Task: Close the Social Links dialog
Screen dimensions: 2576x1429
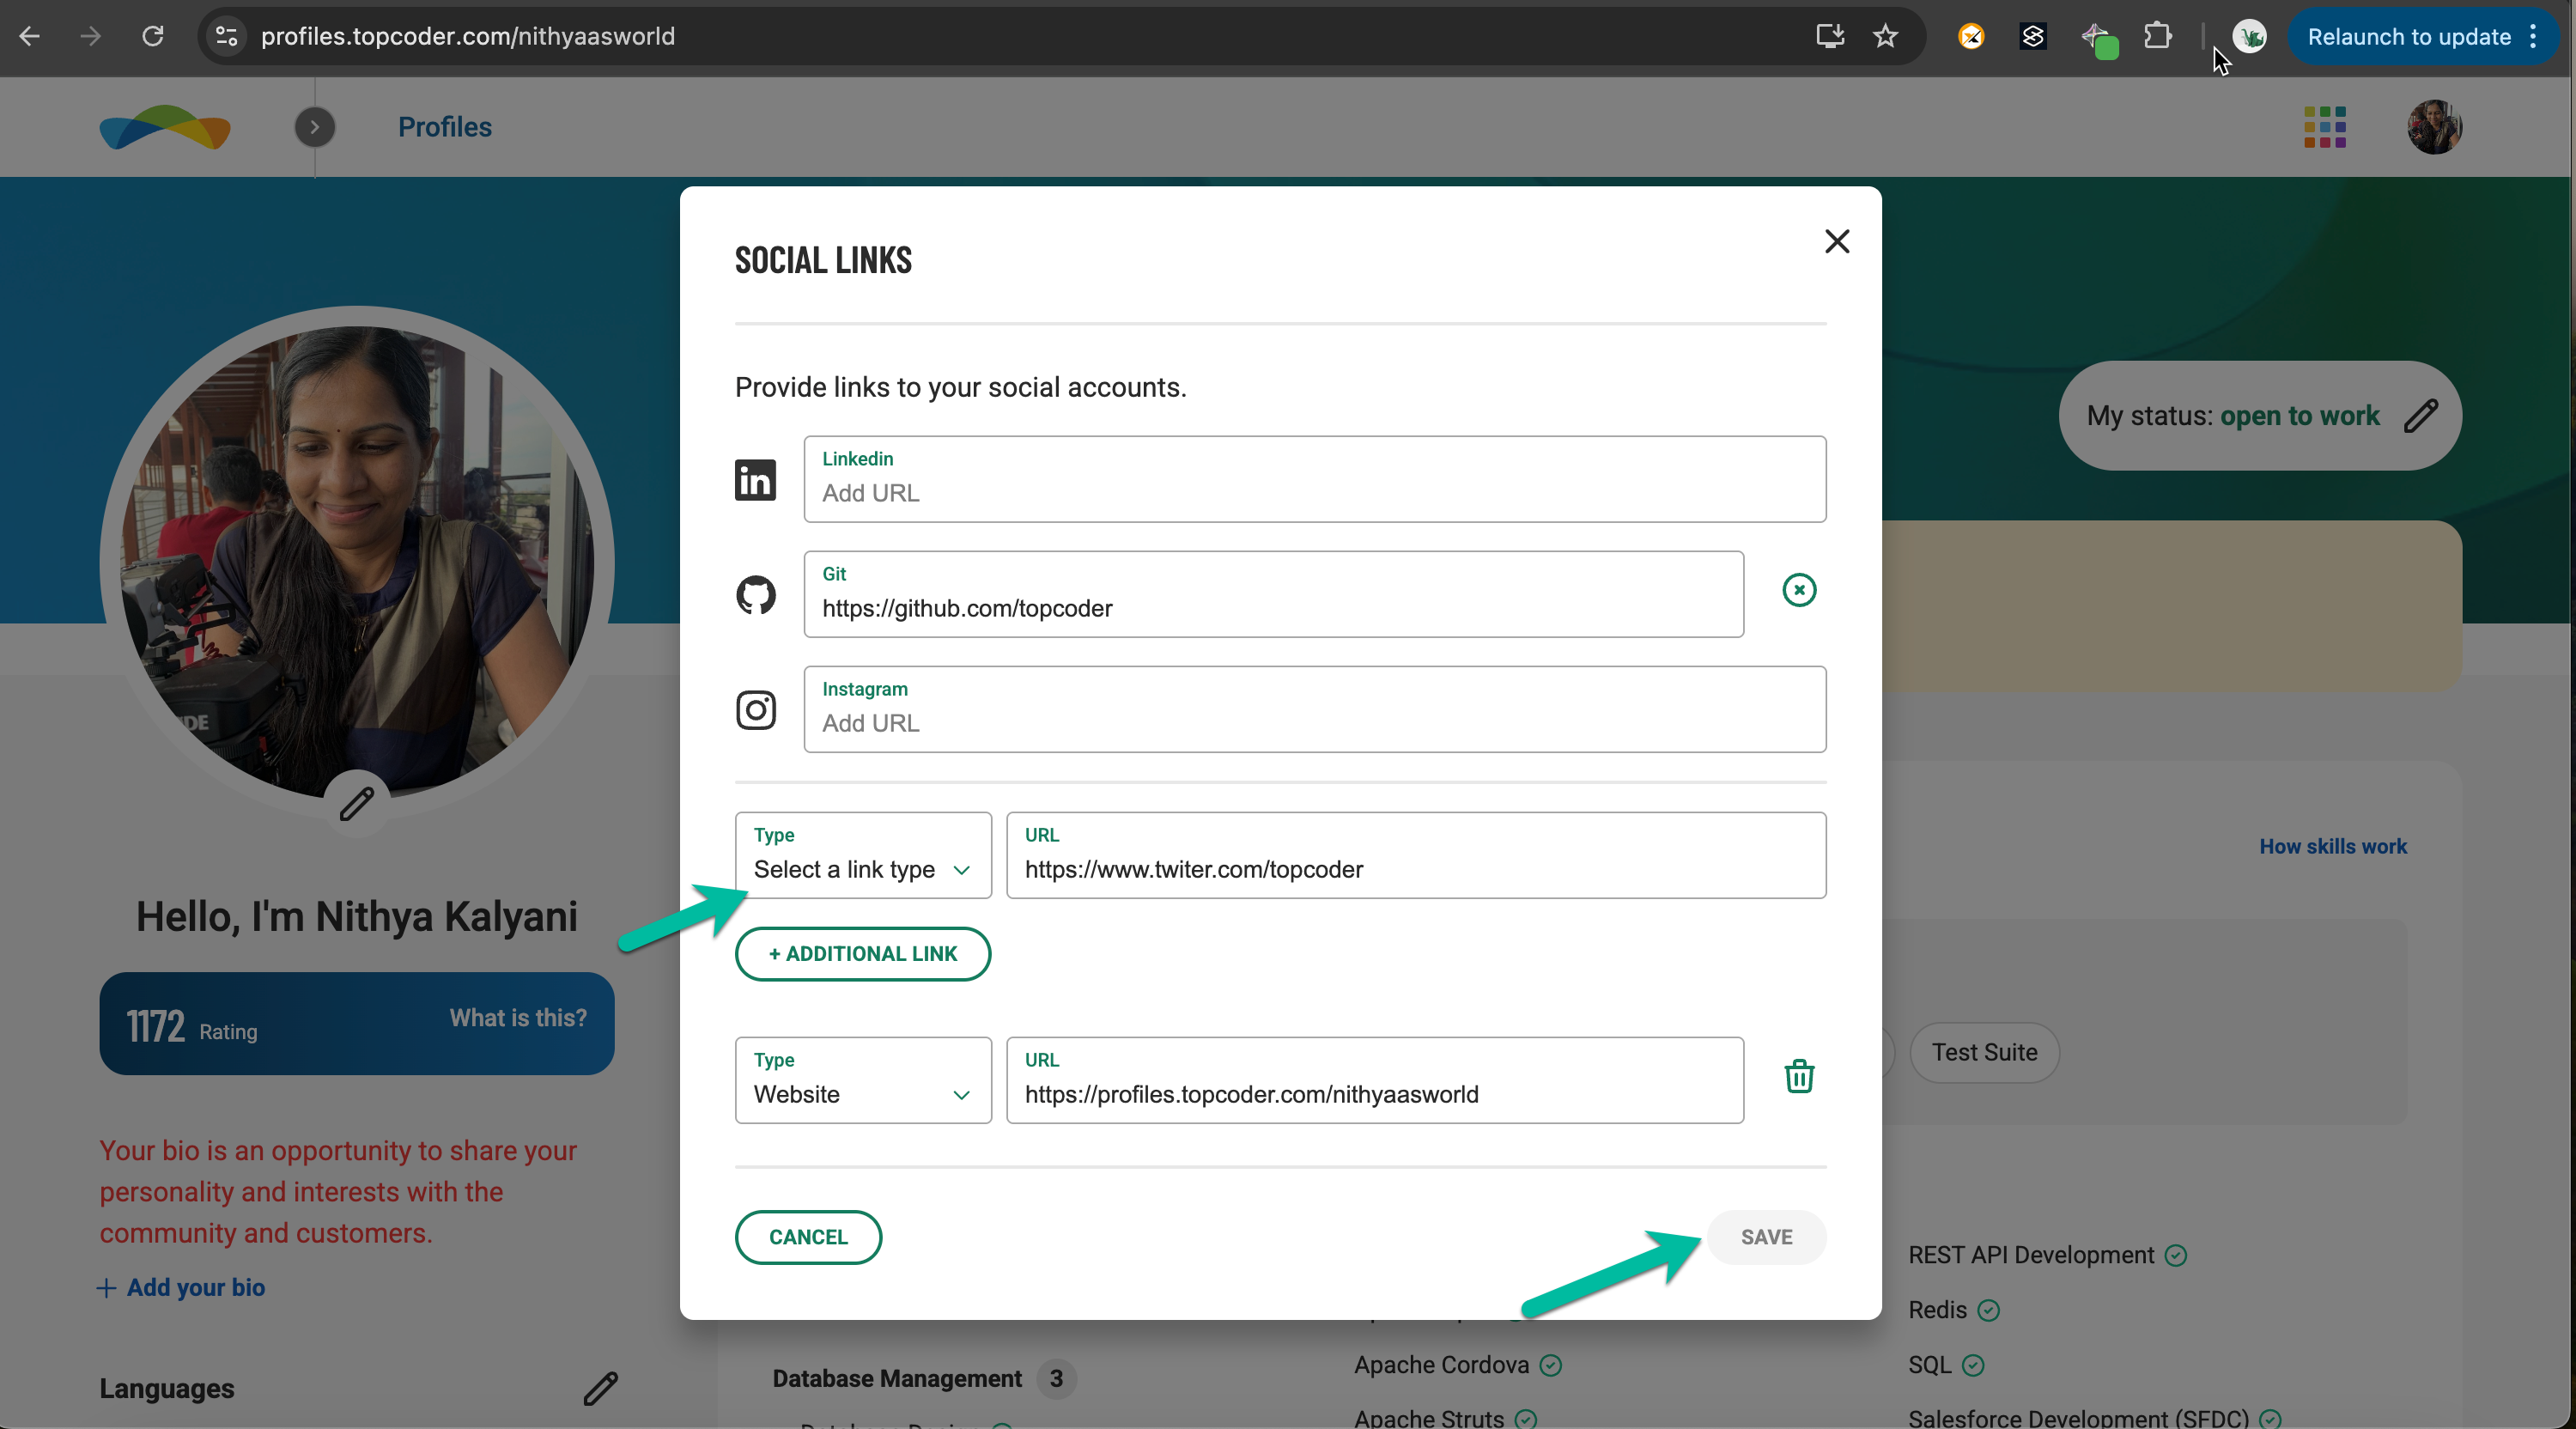Action: pos(1836,241)
